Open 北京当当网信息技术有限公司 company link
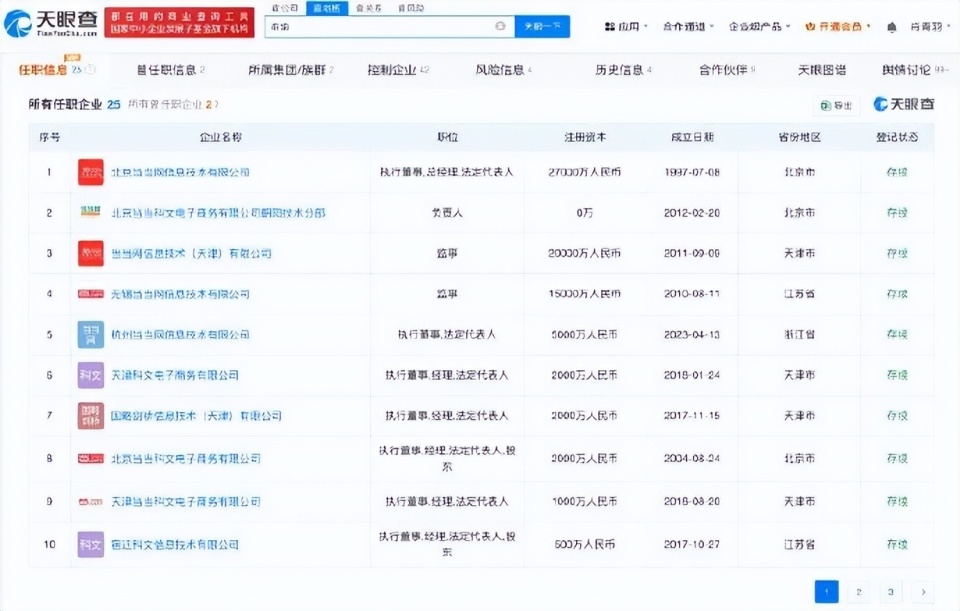This screenshot has width=960, height=611. 181,172
